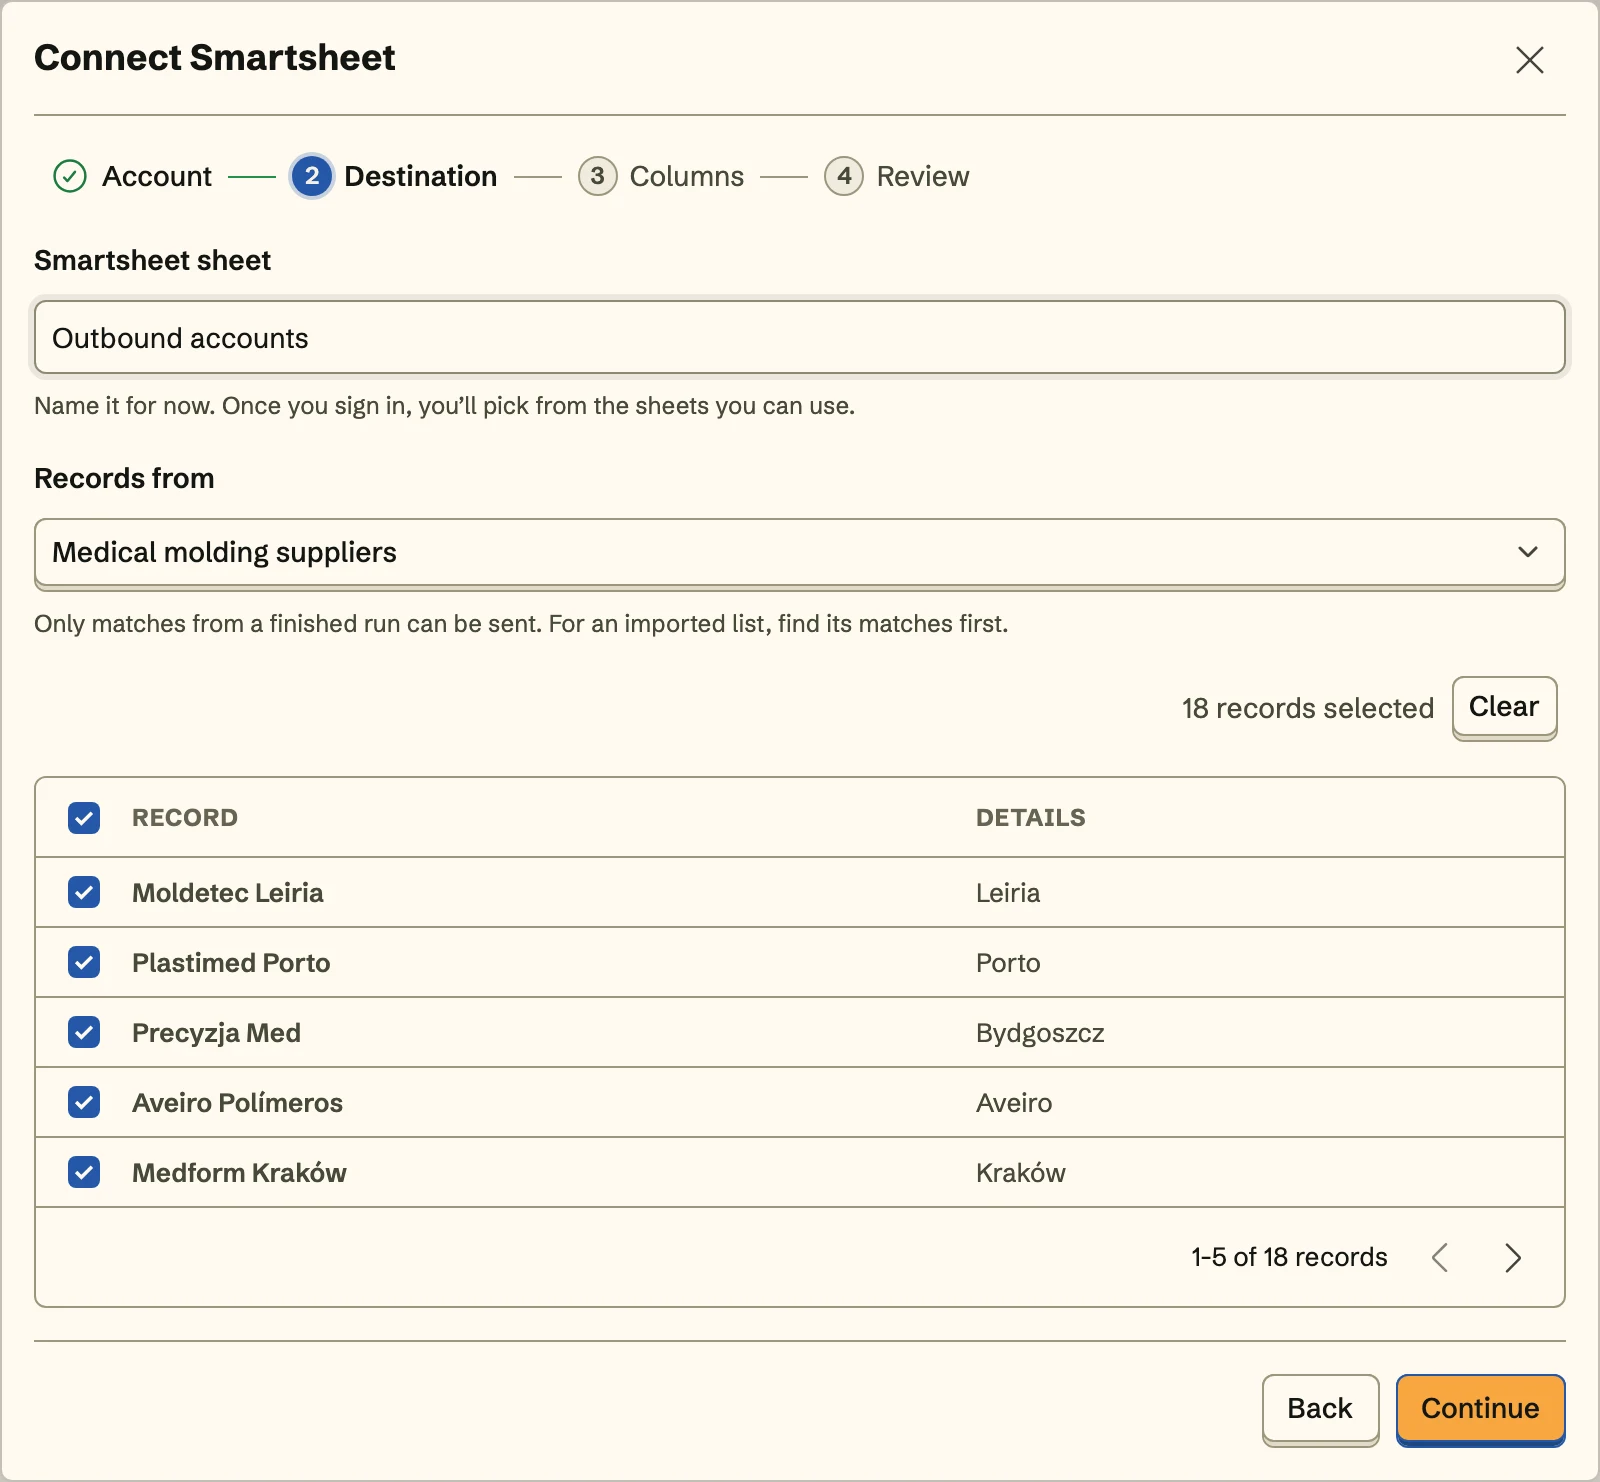The height and width of the screenshot is (1482, 1600).
Task: Clear the selected records
Action: pos(1504,707)
